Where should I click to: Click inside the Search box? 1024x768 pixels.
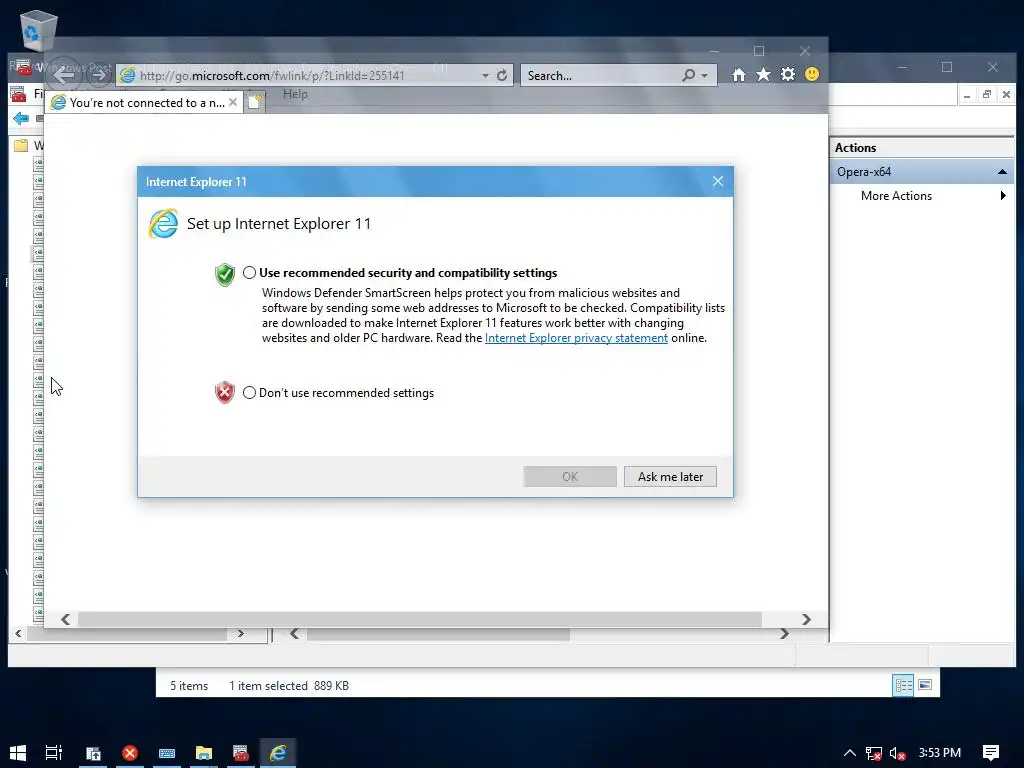(601, 75)
